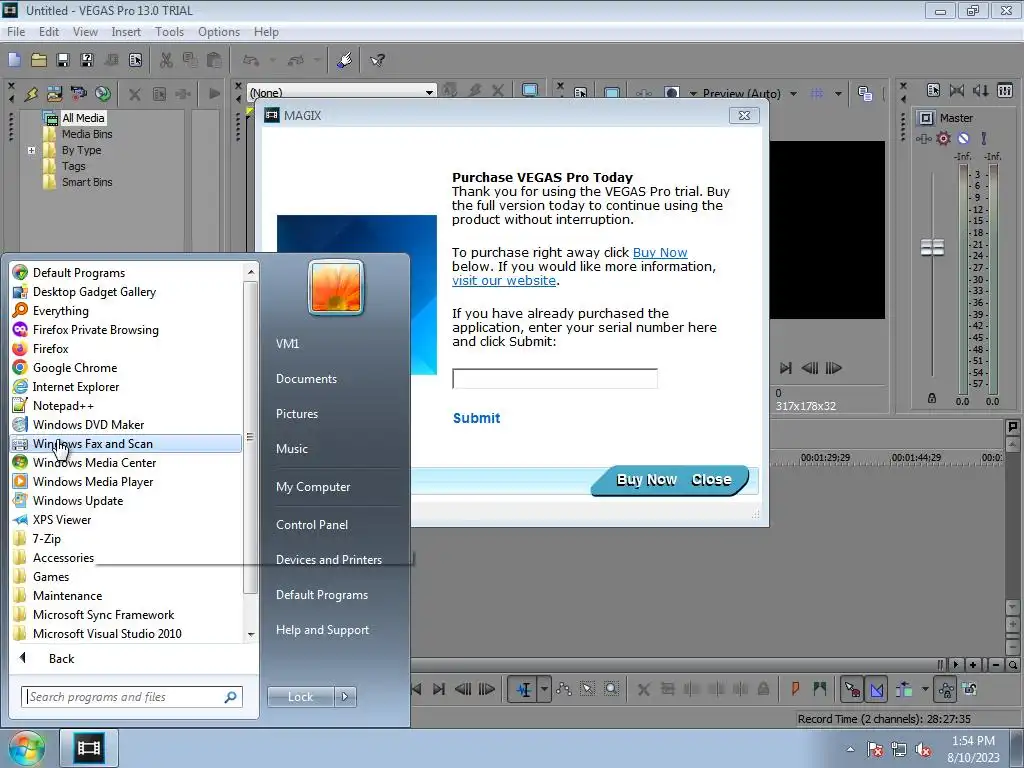Click Close on the MAGIX dialog banner
1024x768 pixels.
coord(711,479)
